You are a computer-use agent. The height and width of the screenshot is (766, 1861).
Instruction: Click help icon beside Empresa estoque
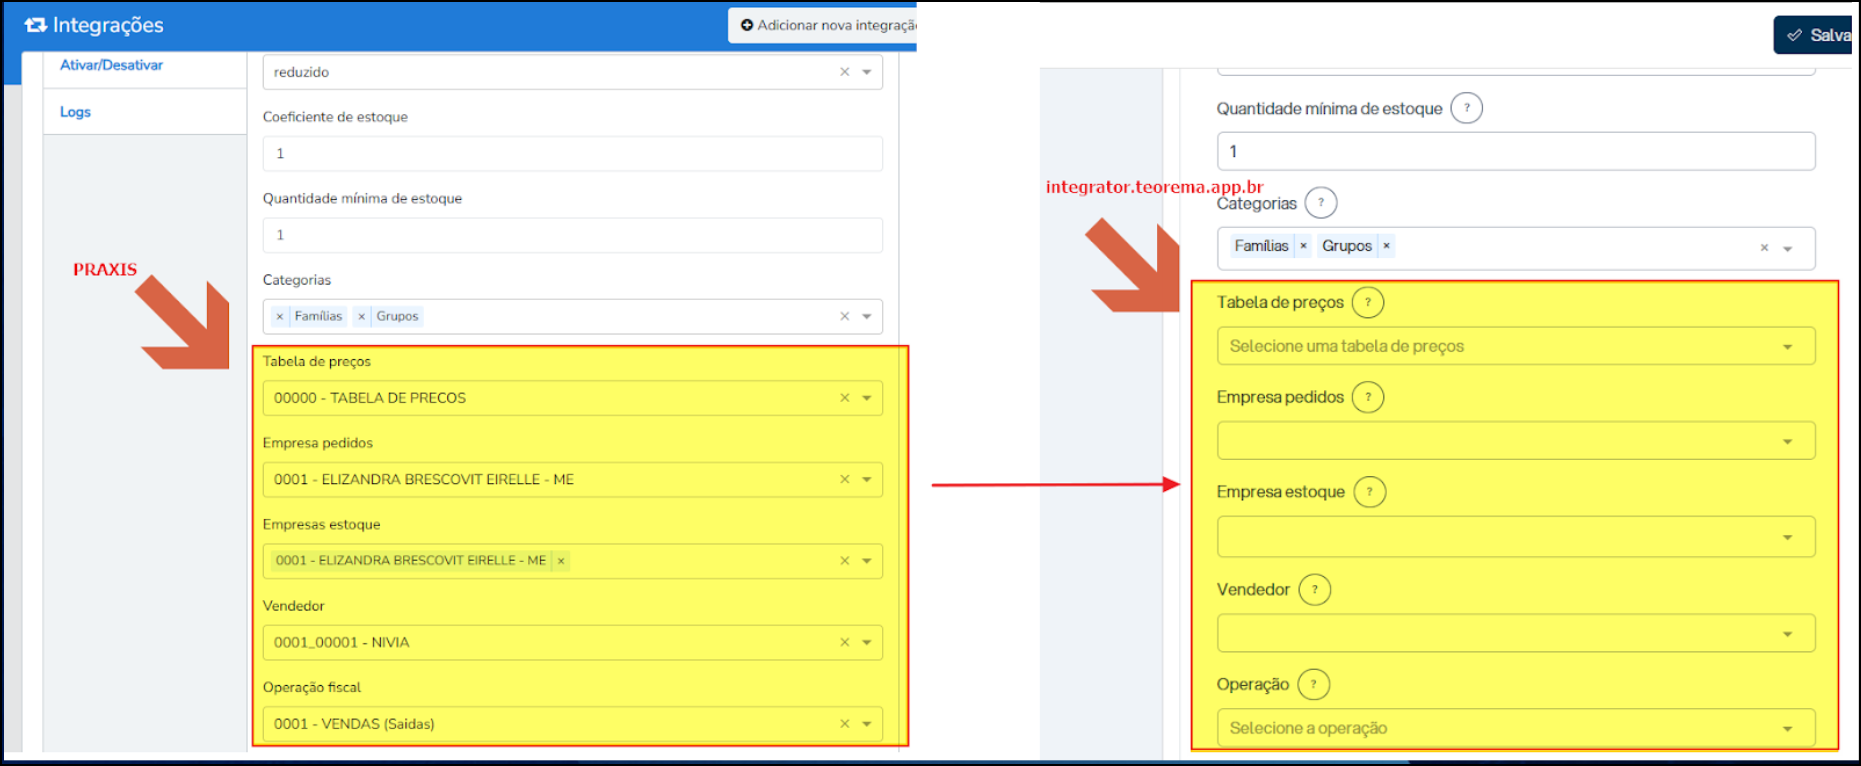click(x=1369, y=492)
